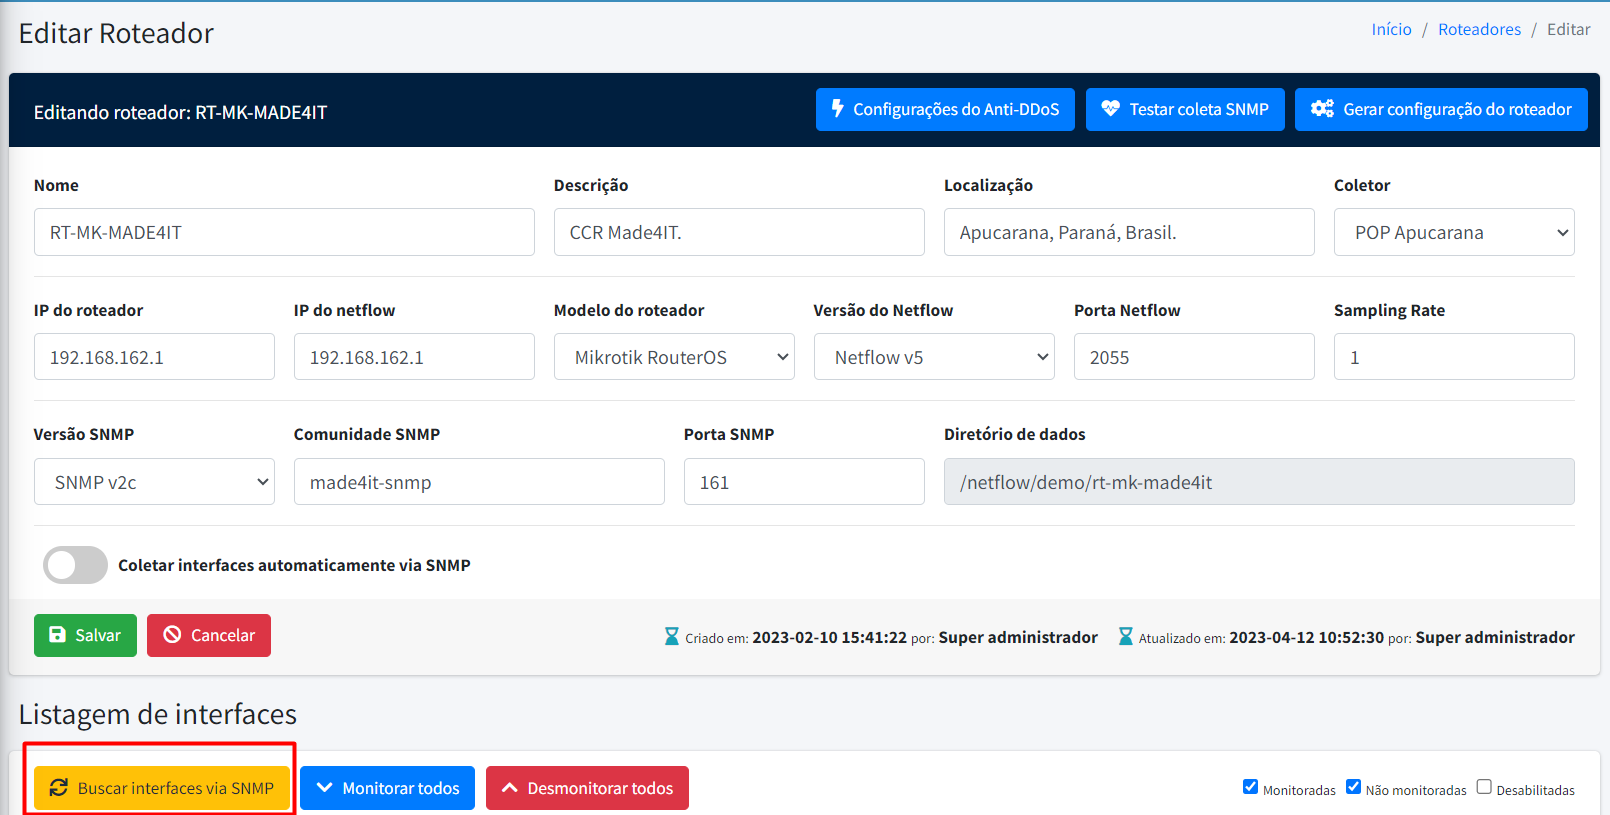Click the prohibited circle icon on Cancelar
This screenshot has width=1610, height=815.
(x=172, y=635)
